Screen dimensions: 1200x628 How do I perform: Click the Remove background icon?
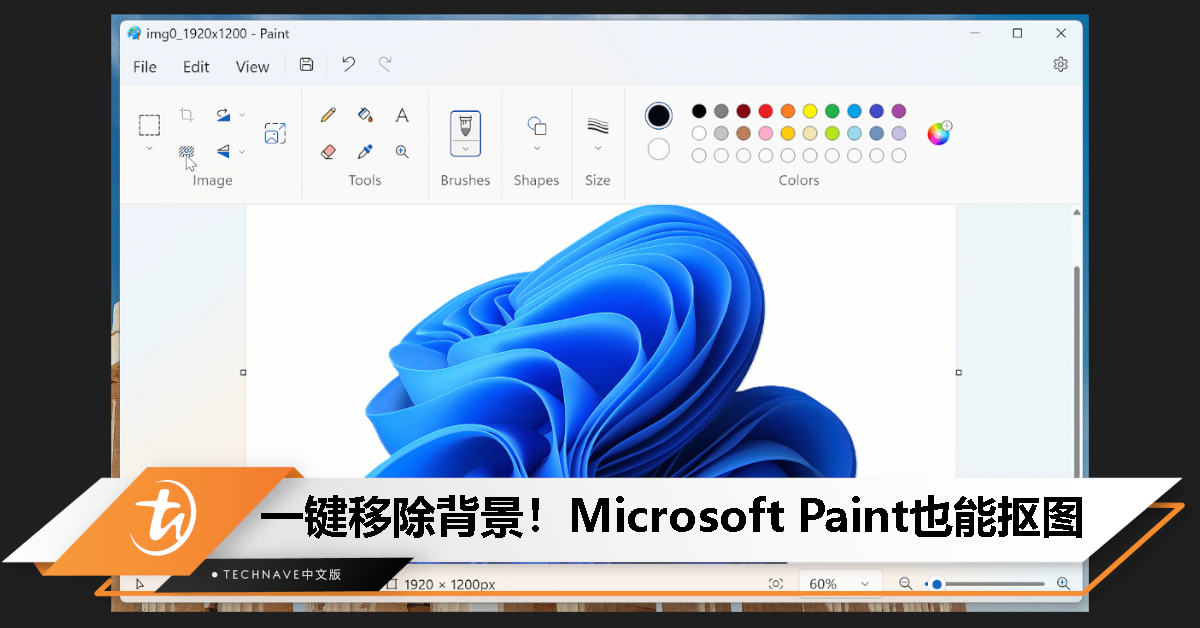point(186,151)
